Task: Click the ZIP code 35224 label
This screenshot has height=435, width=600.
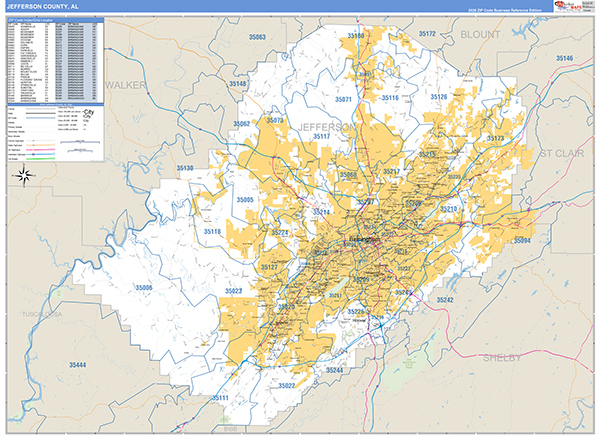Action: click(280, 233)
